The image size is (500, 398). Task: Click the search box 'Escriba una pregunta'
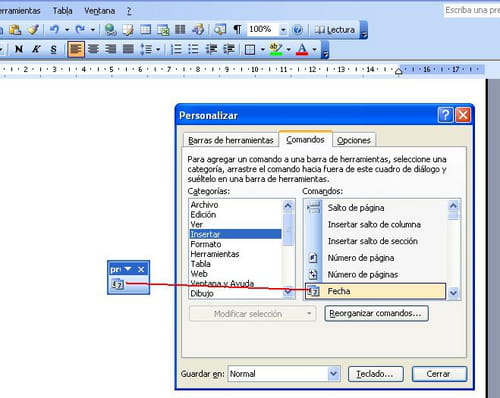472,10
